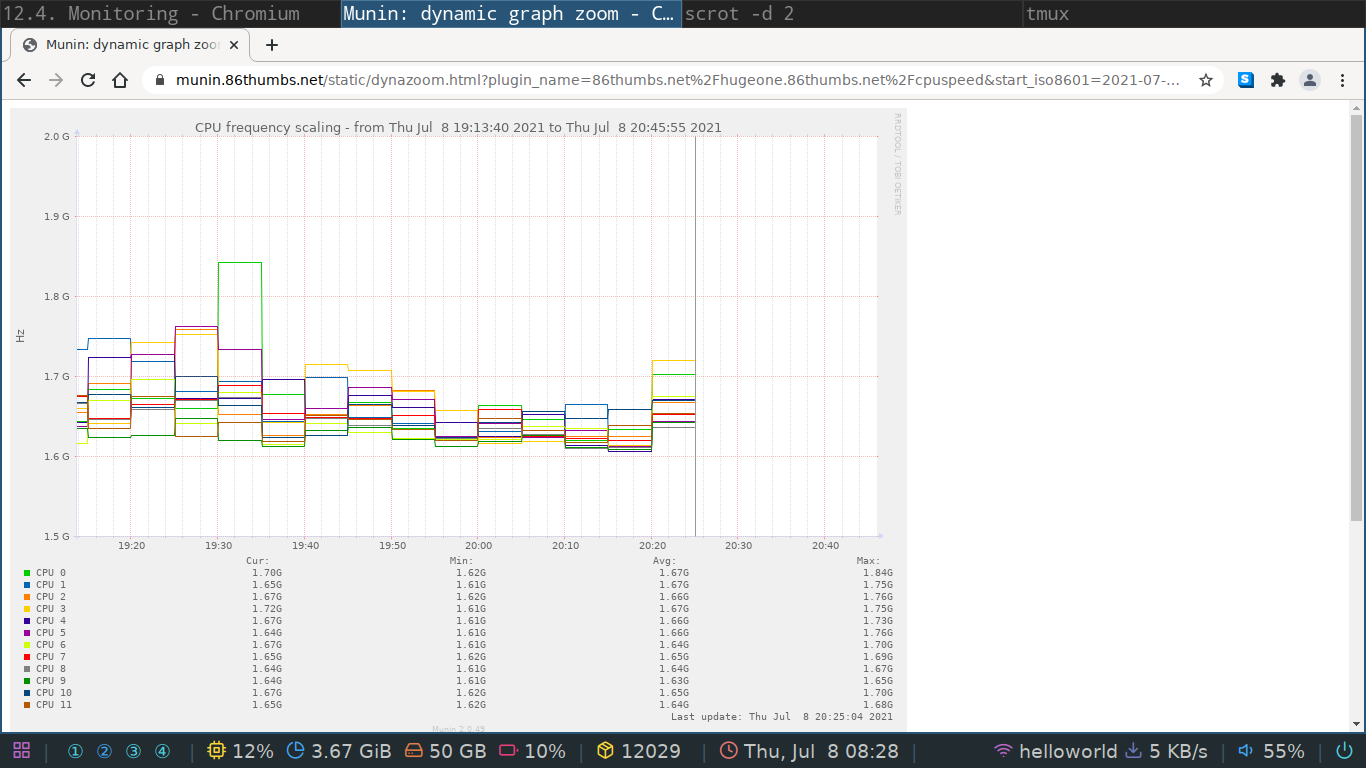Image resolution: width=1366 pixels, height=768 pixels.
Task: Click the browser forward arrow
Action: click(x=56, y=80)
